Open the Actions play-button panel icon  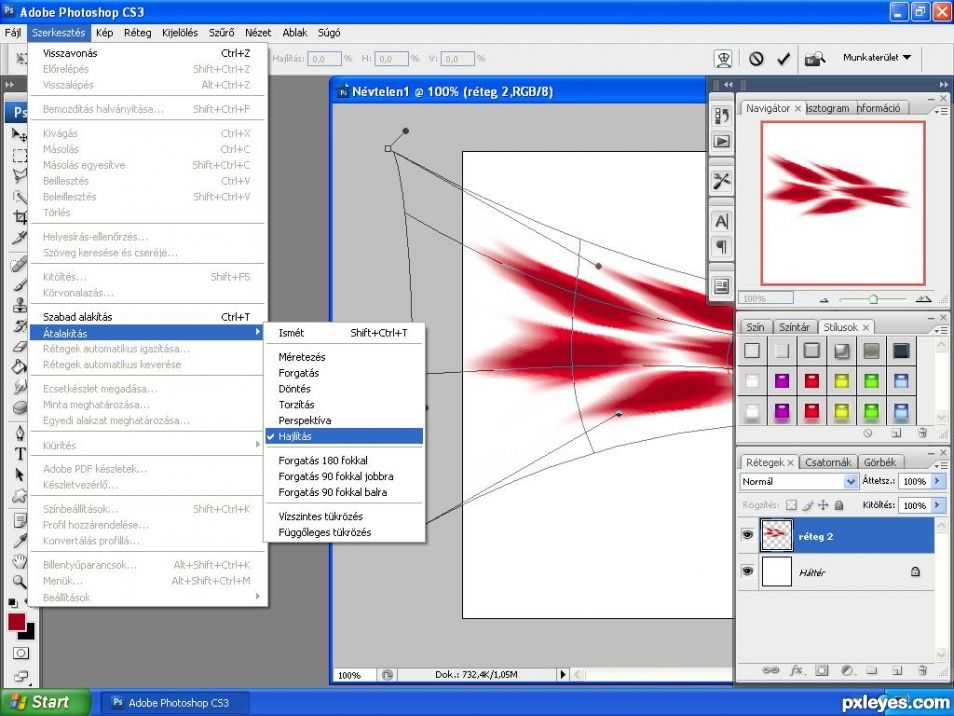pyautogui.click(x=722, y=142)
